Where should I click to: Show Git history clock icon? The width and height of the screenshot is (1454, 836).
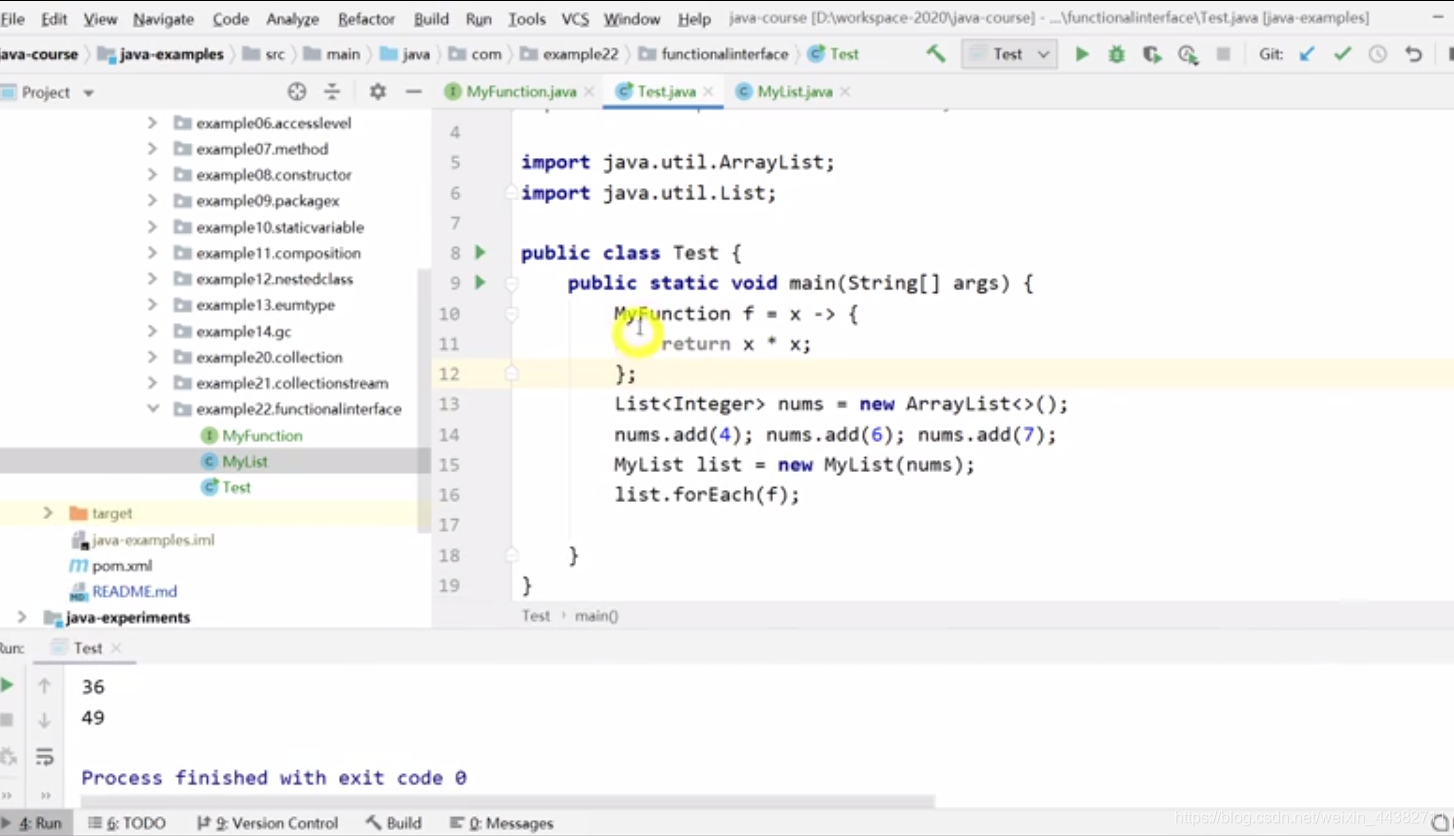1378,54
